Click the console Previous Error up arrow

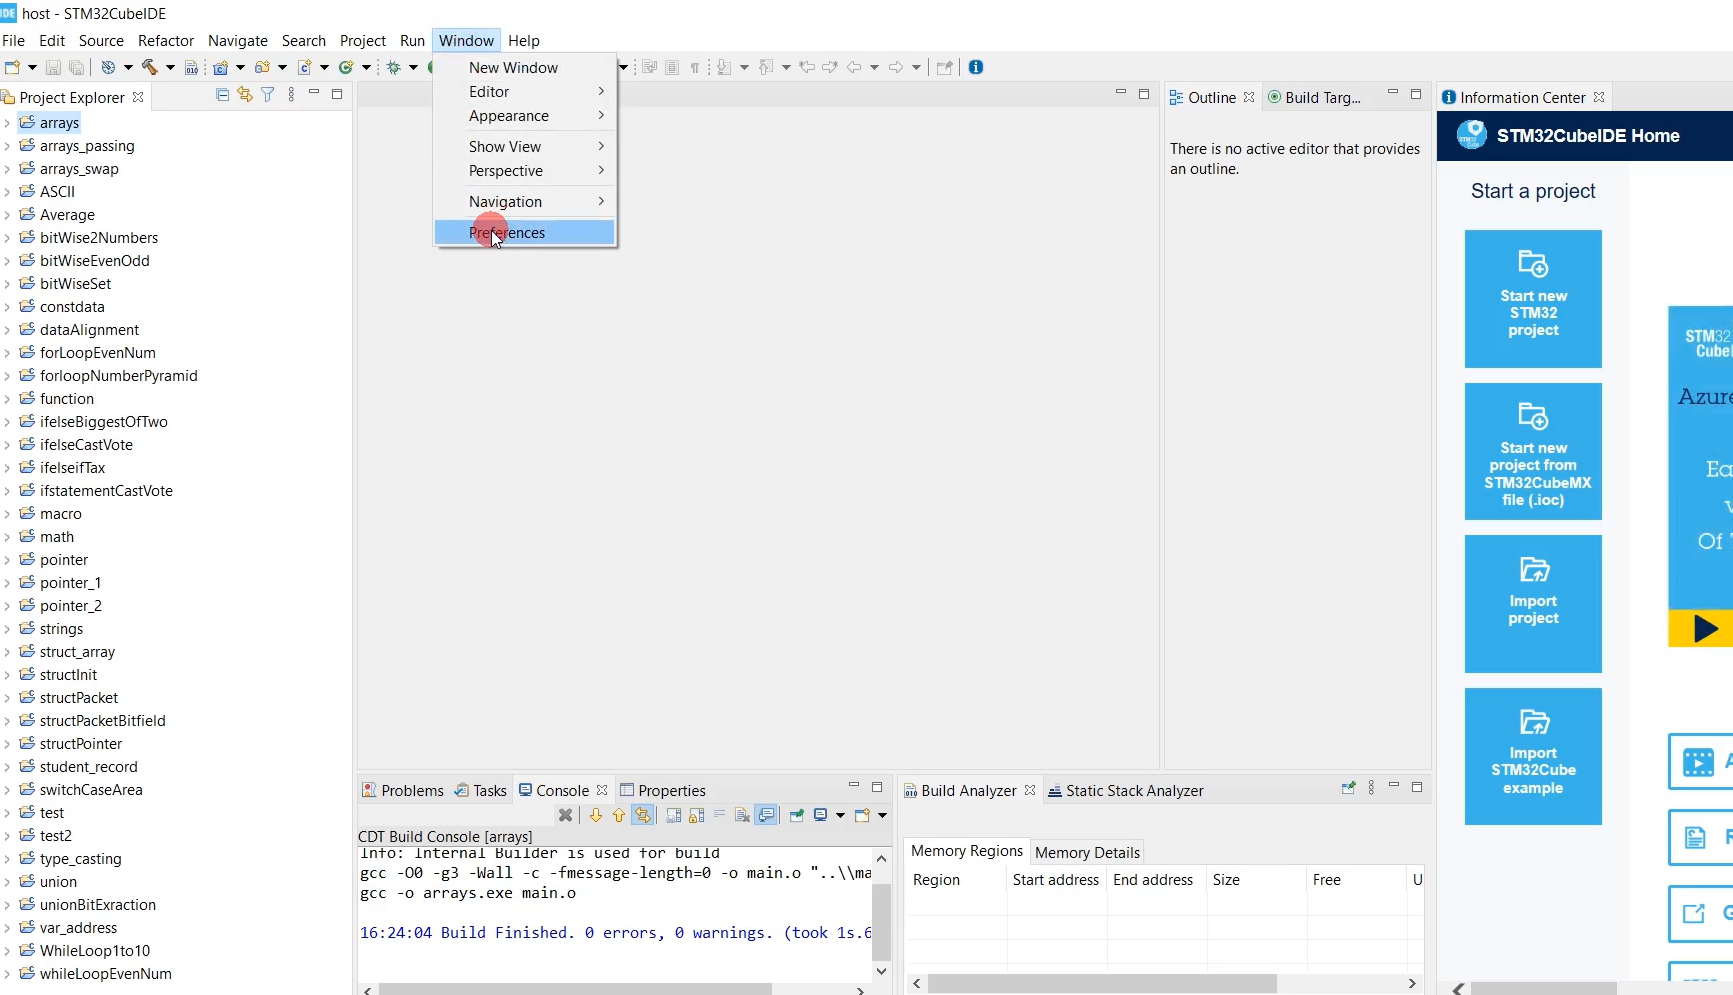[619, 815]
